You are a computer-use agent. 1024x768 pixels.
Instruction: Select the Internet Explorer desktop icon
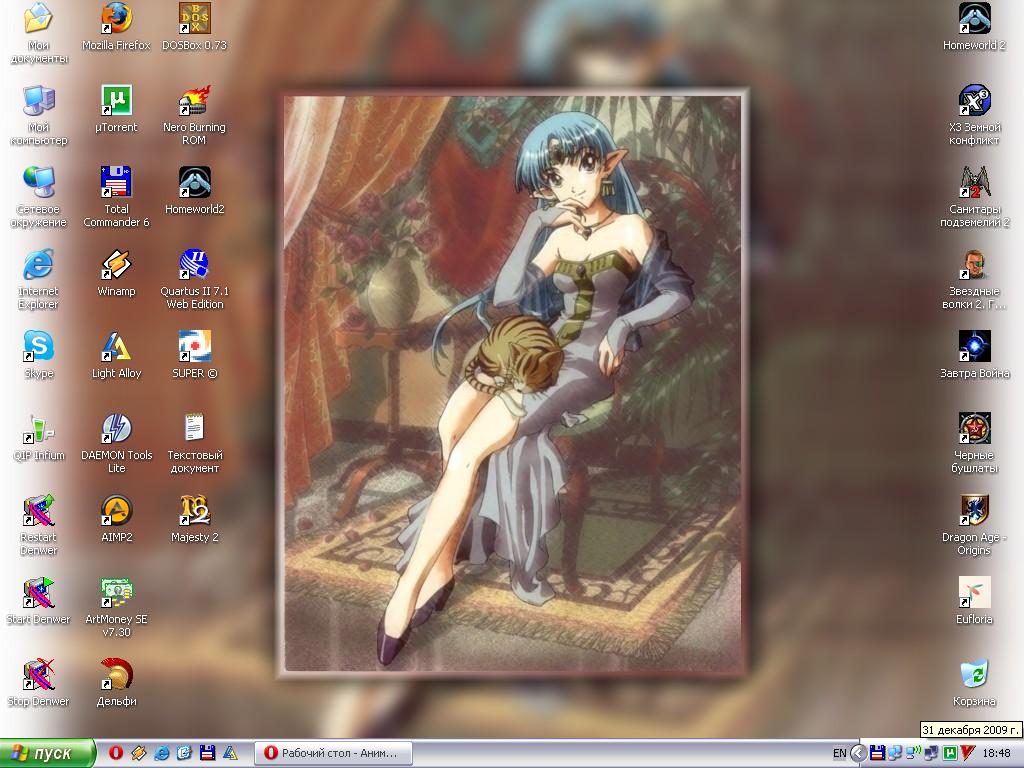coord(39,280)
